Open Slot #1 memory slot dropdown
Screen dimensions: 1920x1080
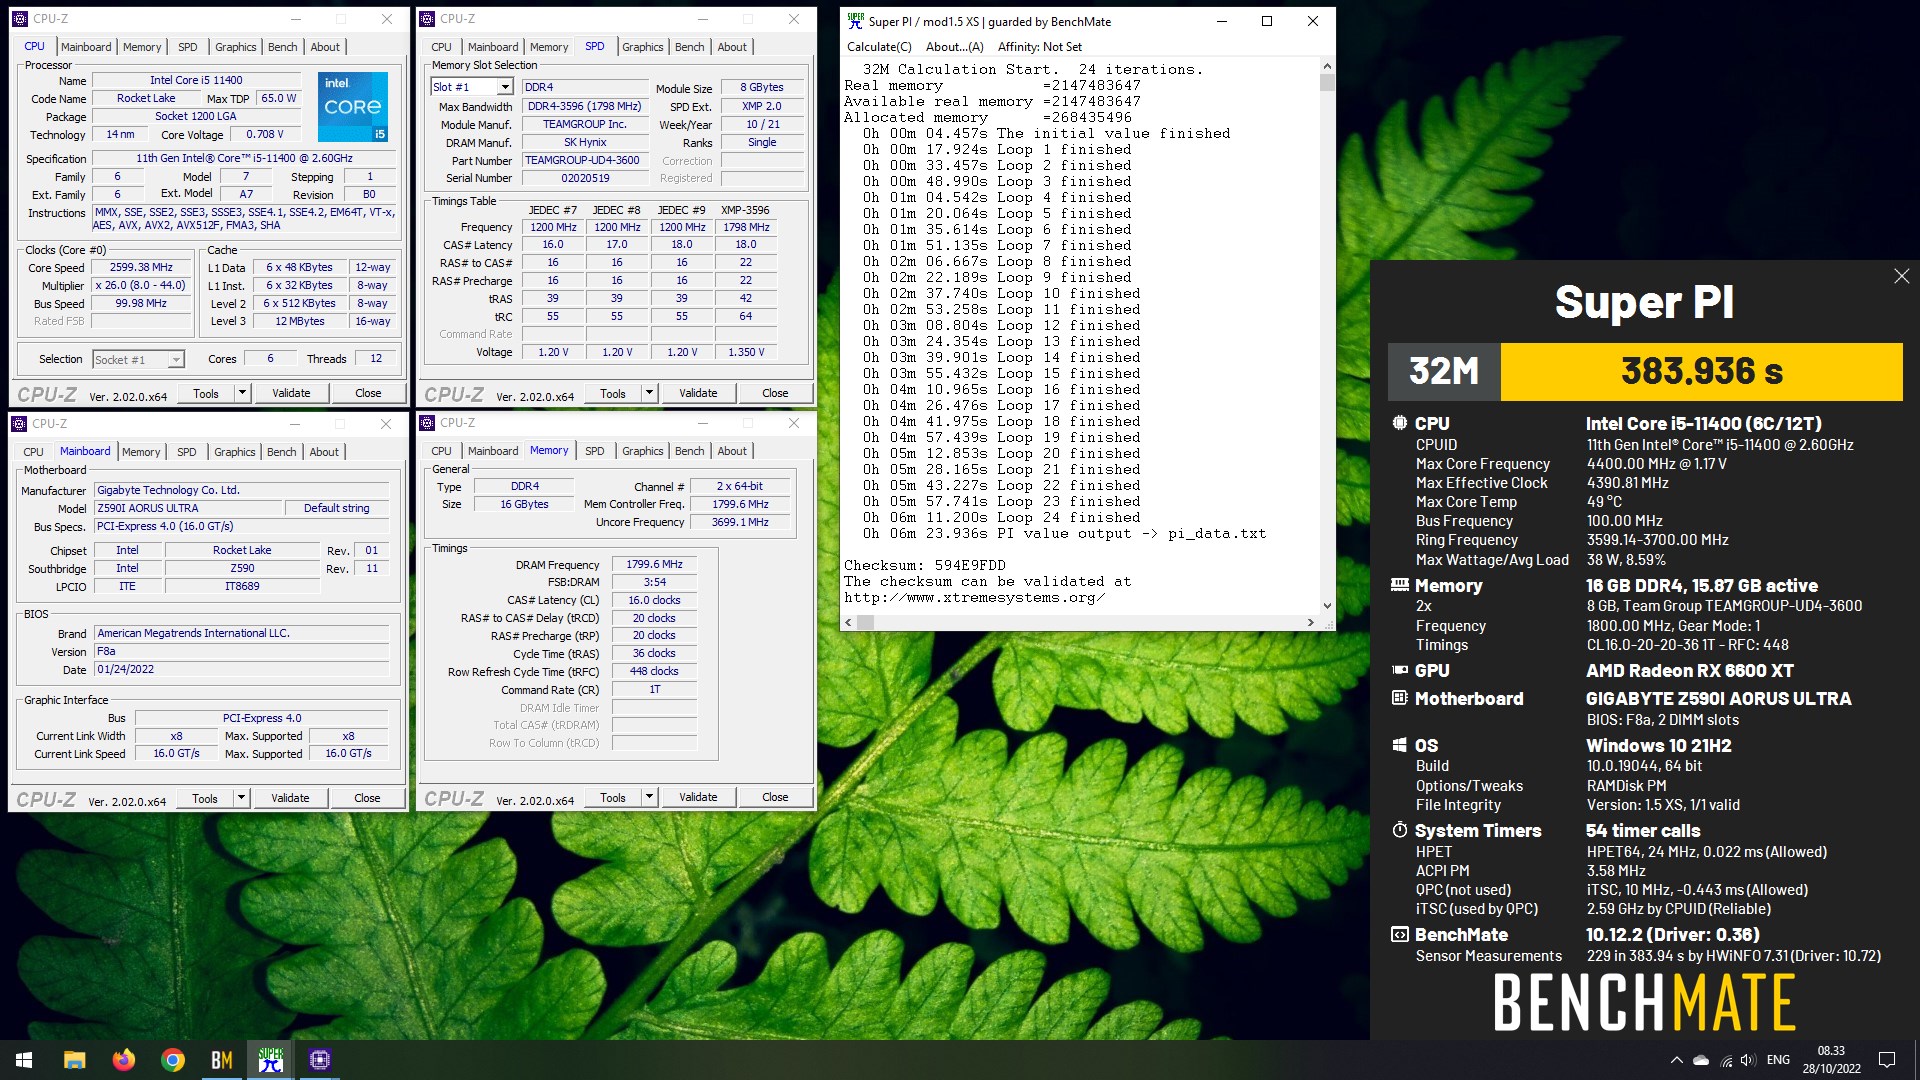click(x=505, y=87)
